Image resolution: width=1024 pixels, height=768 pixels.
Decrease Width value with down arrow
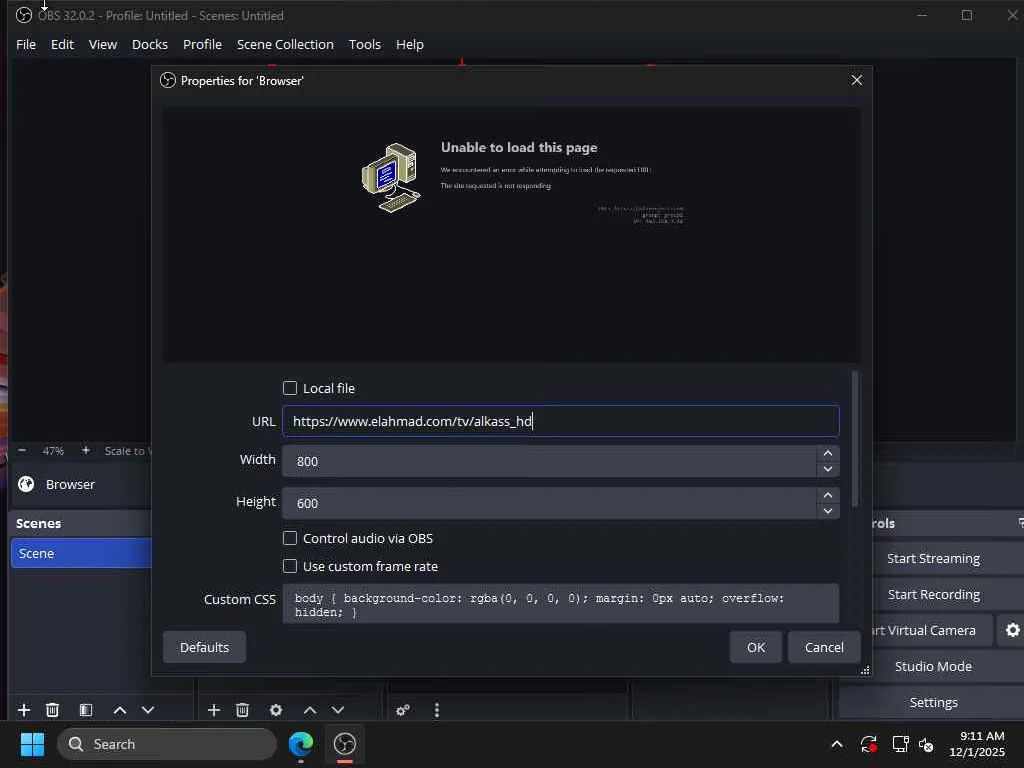827,469
